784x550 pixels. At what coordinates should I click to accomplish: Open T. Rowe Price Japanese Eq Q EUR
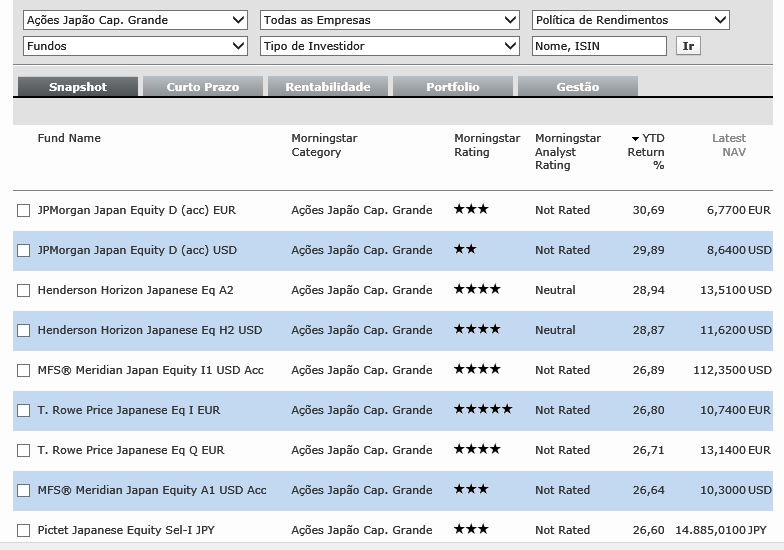pyautogui.click(x=131, y=450)
